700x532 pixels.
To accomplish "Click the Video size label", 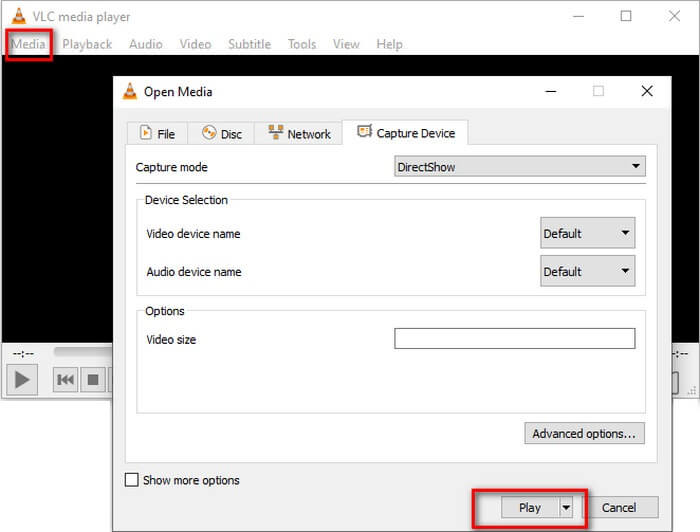I will click(x=171, y=340).
